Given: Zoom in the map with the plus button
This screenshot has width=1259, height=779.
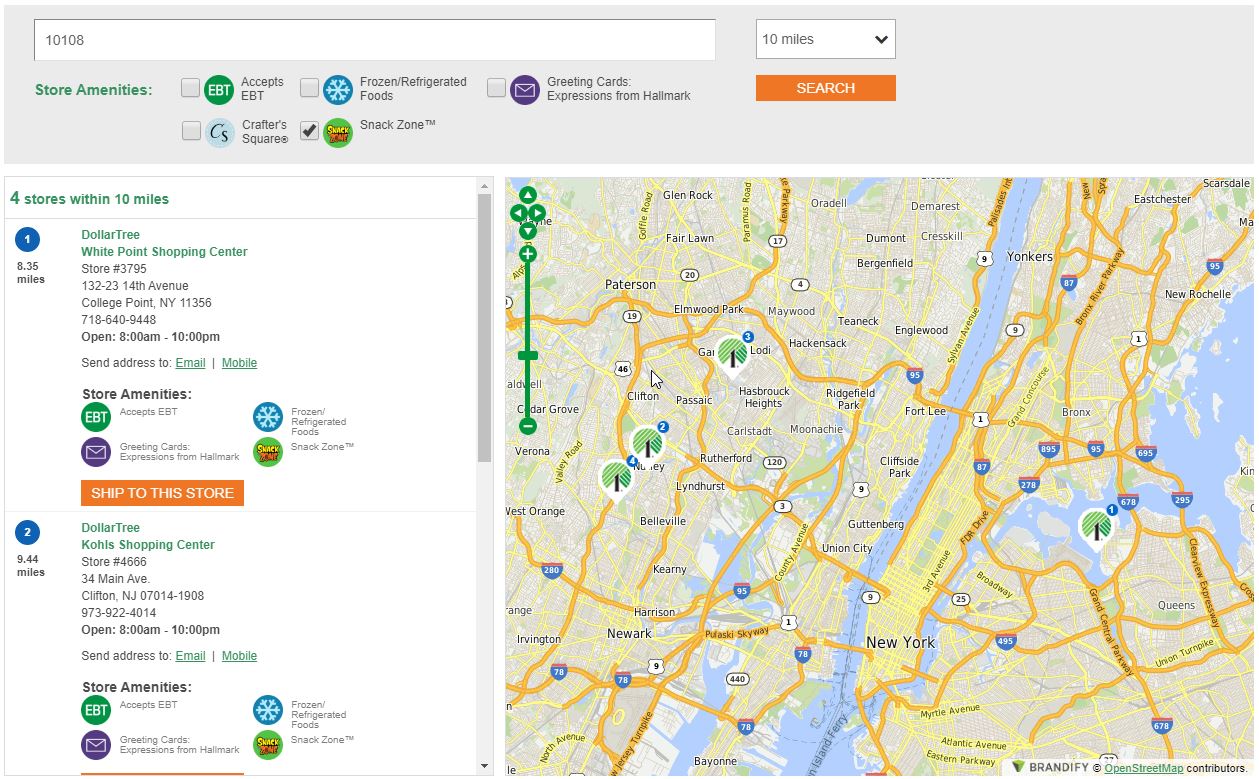Looking at the screenshot, I should tap(528, 254).
